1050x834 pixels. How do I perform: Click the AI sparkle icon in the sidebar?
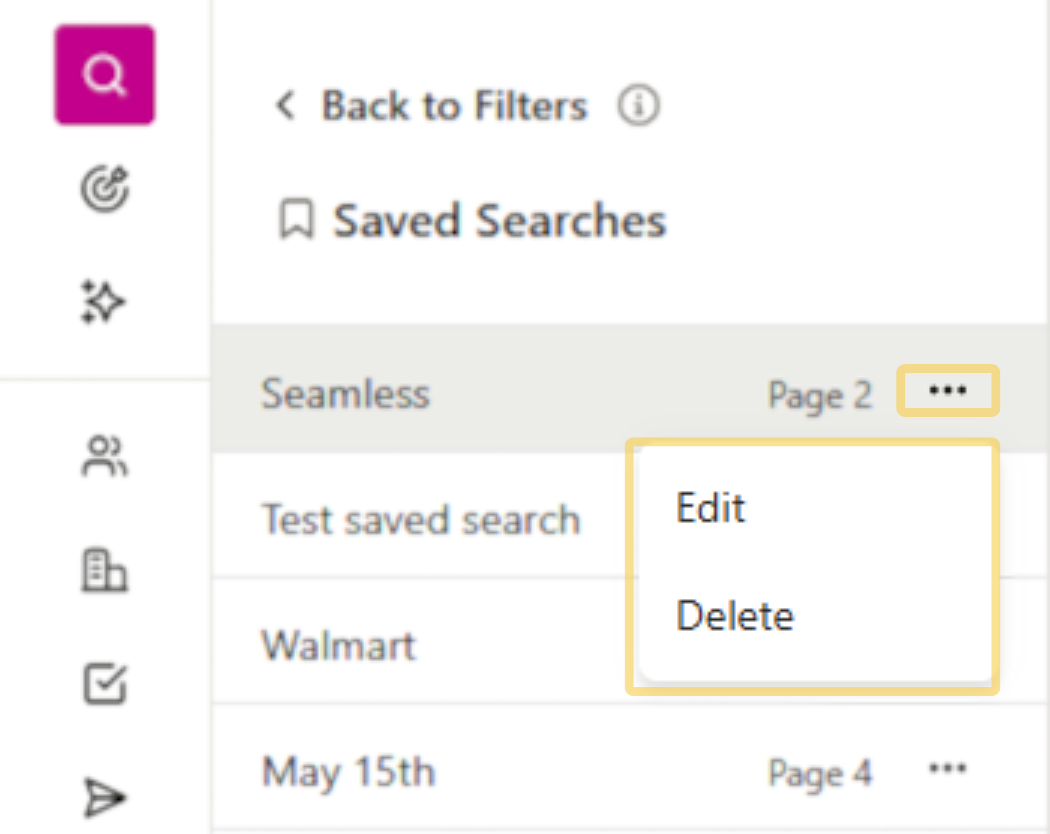(104, 300)
